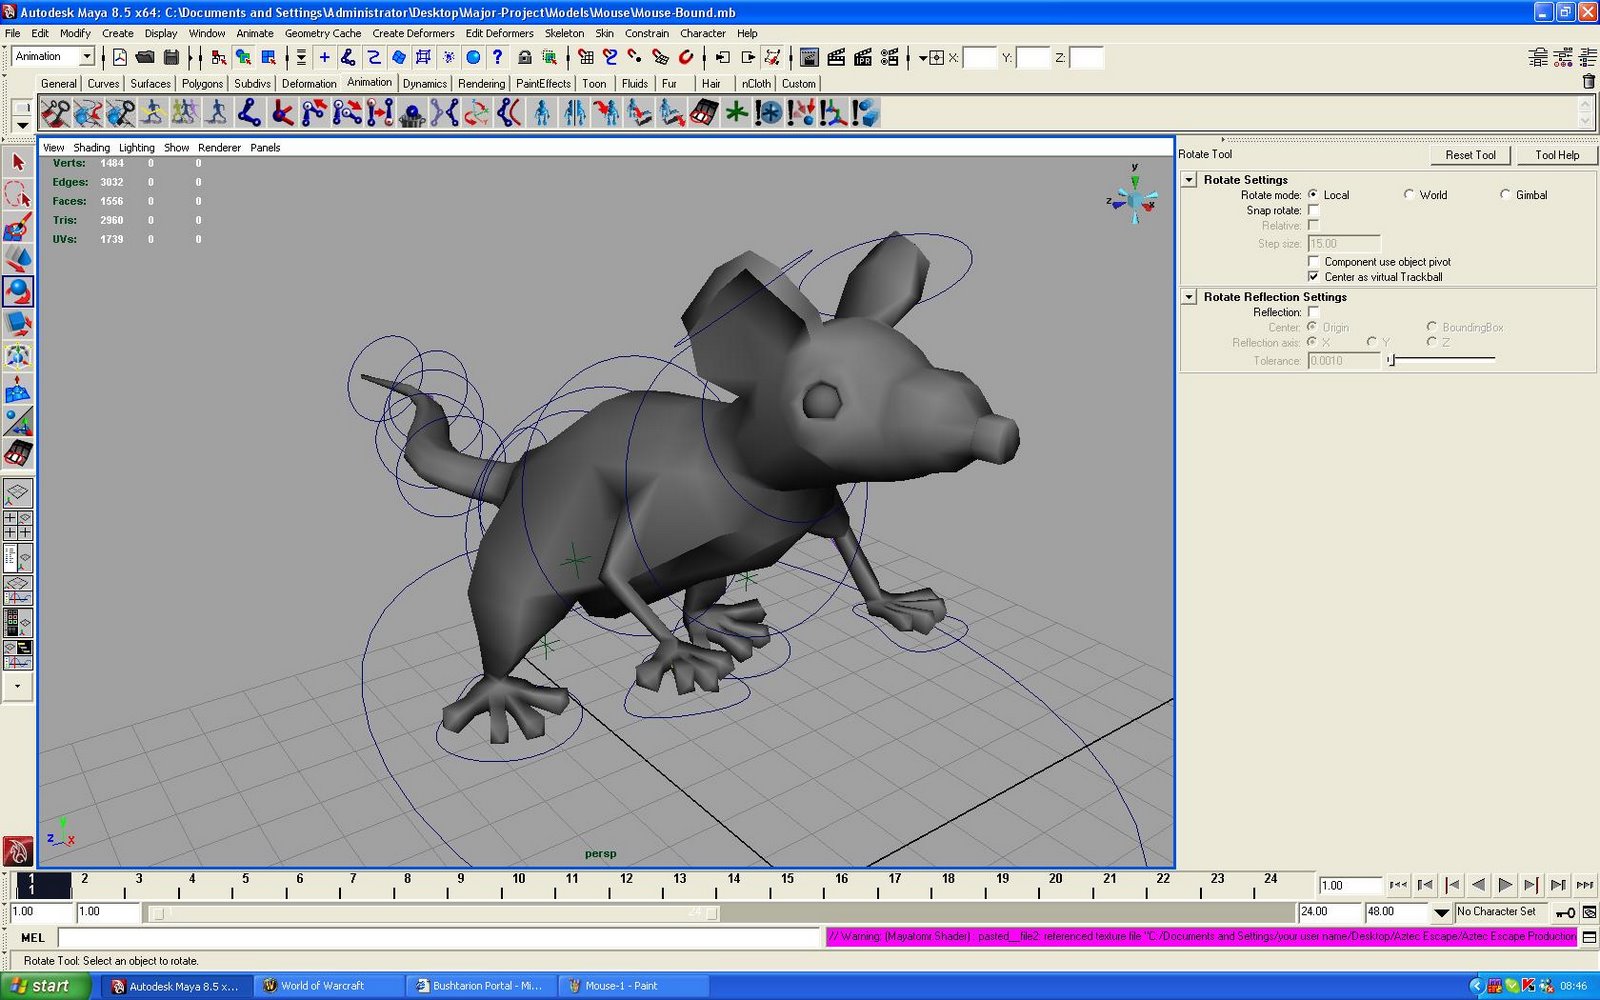Click the open scene folder icon

point(145,57)
